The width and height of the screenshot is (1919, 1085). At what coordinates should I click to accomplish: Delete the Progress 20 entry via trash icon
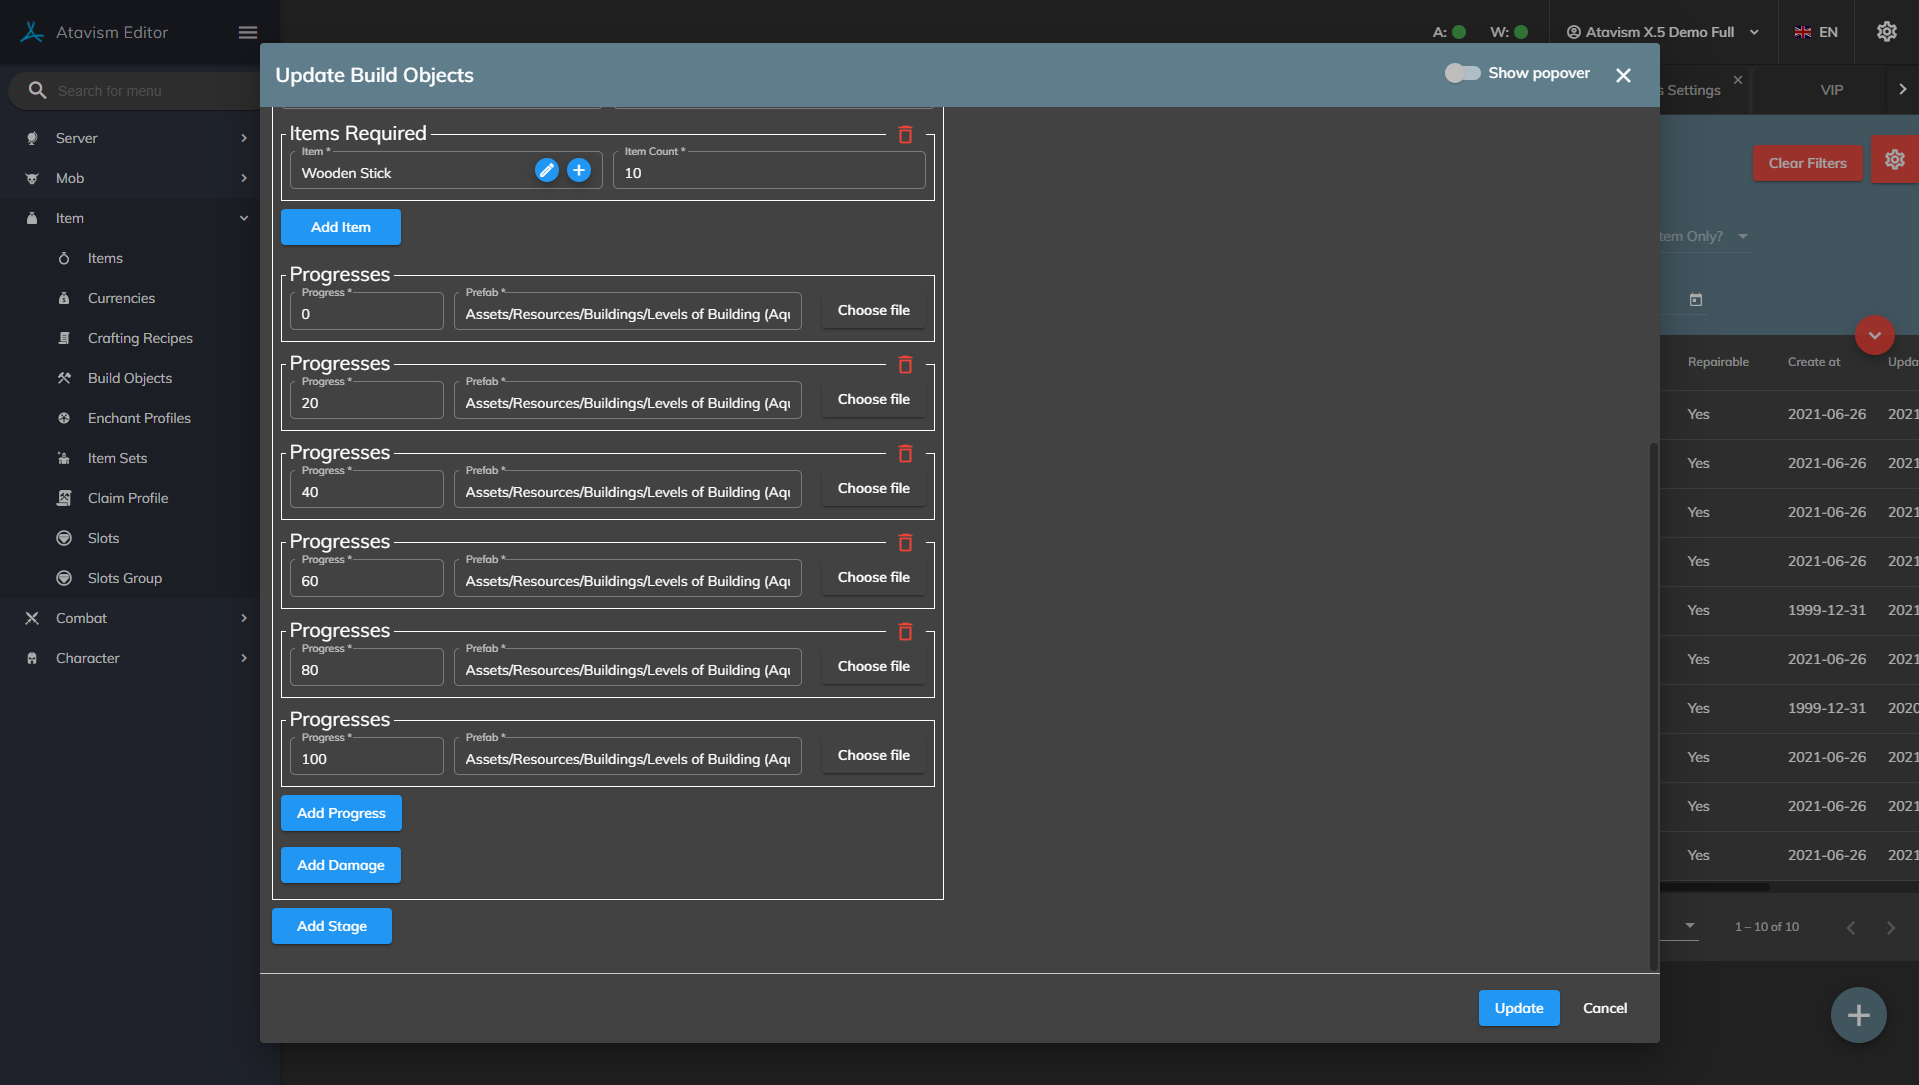pos(905,365)
